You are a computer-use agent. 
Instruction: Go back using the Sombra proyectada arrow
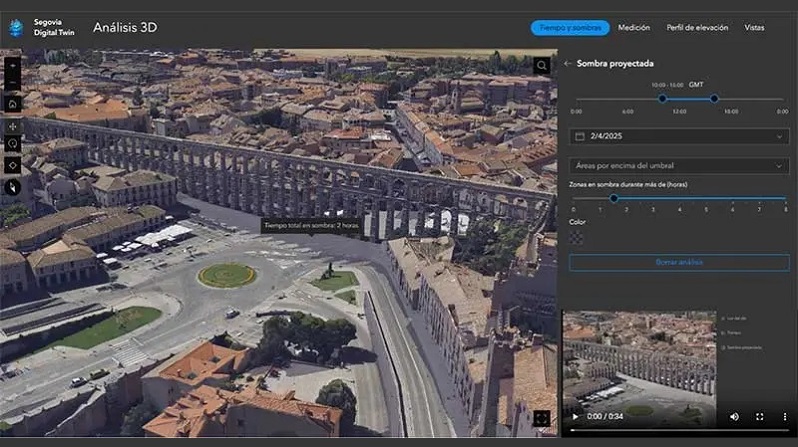(x=568, y=64)
